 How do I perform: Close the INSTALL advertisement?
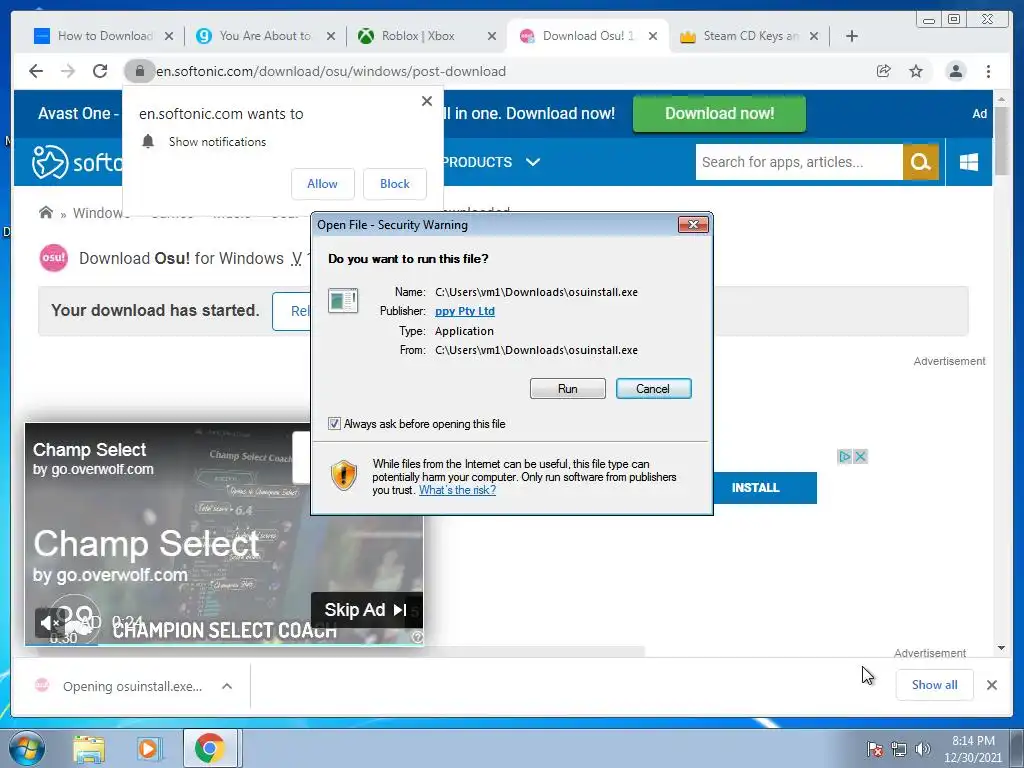coord(860,456)
